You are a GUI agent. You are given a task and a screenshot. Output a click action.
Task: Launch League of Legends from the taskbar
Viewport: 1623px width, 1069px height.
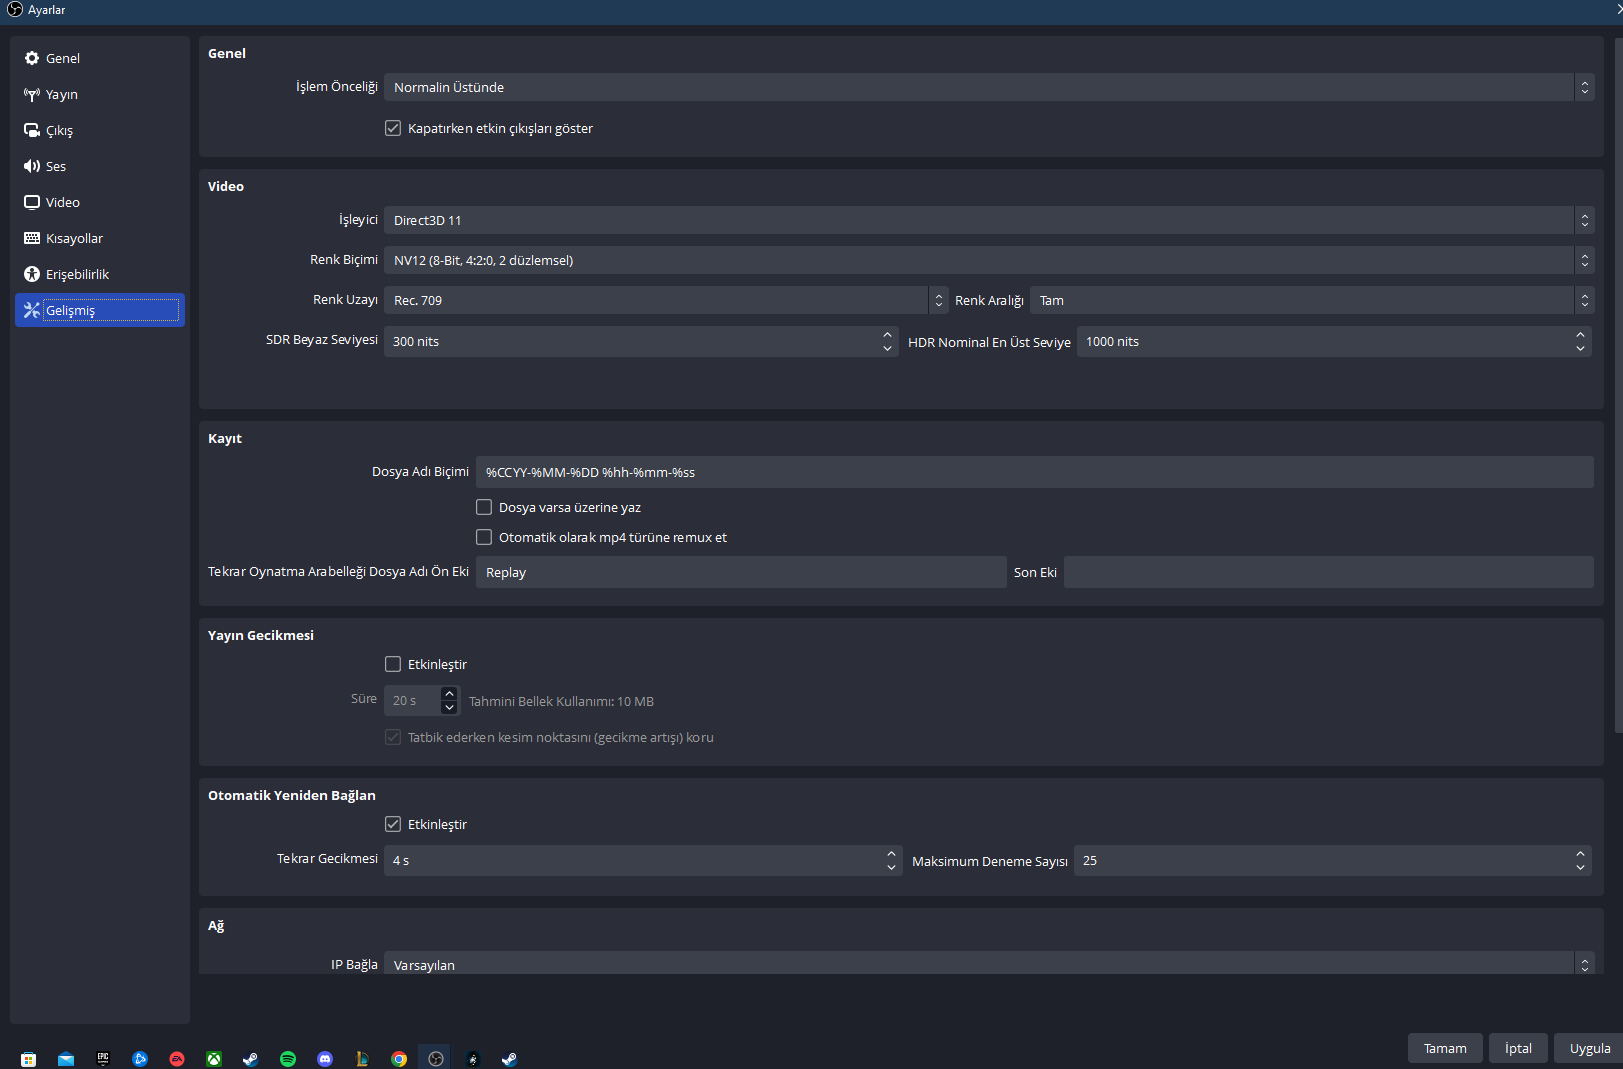362,1059
